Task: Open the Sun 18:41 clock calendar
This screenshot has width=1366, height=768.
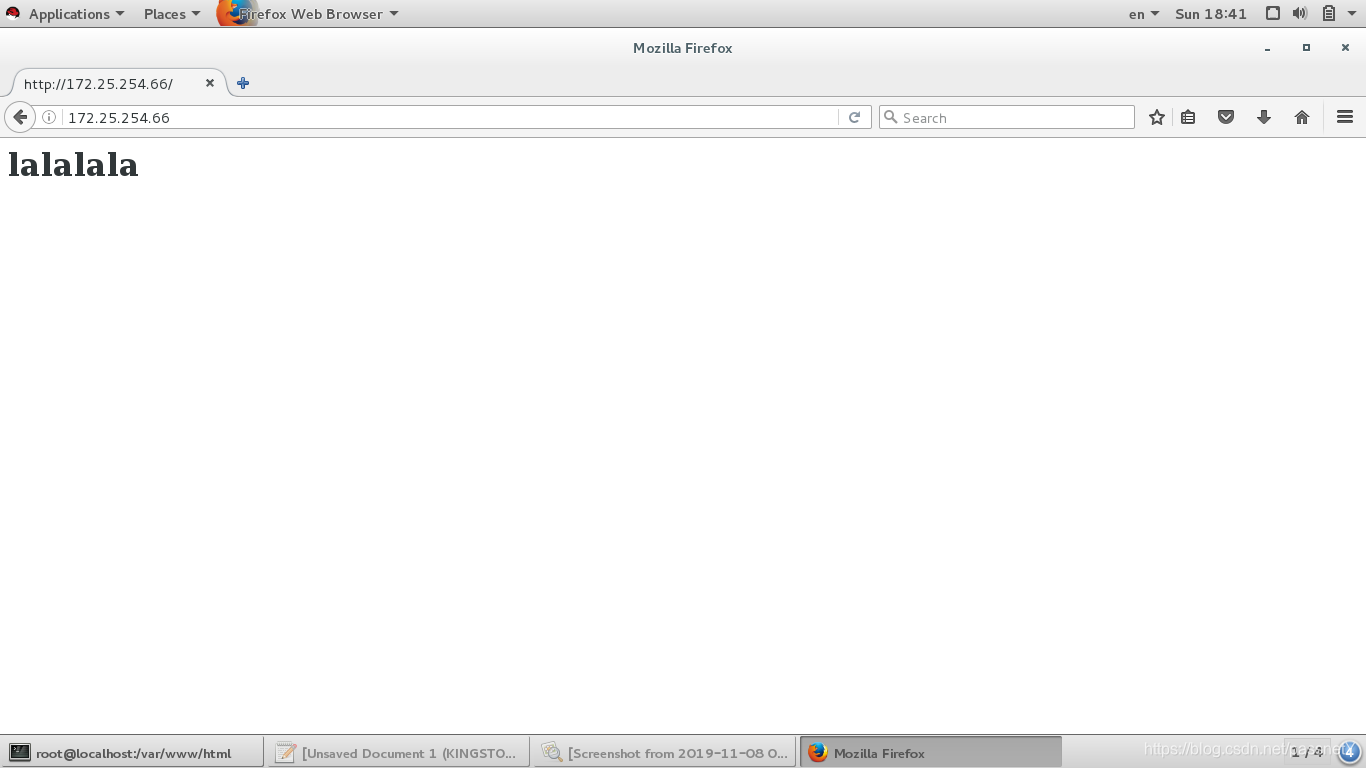Action: 1211,14
